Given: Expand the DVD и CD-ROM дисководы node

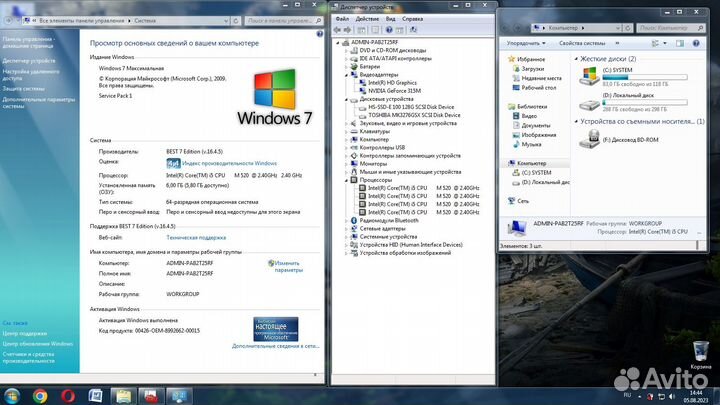Looking at the screenshot, I should coord(347,51).
